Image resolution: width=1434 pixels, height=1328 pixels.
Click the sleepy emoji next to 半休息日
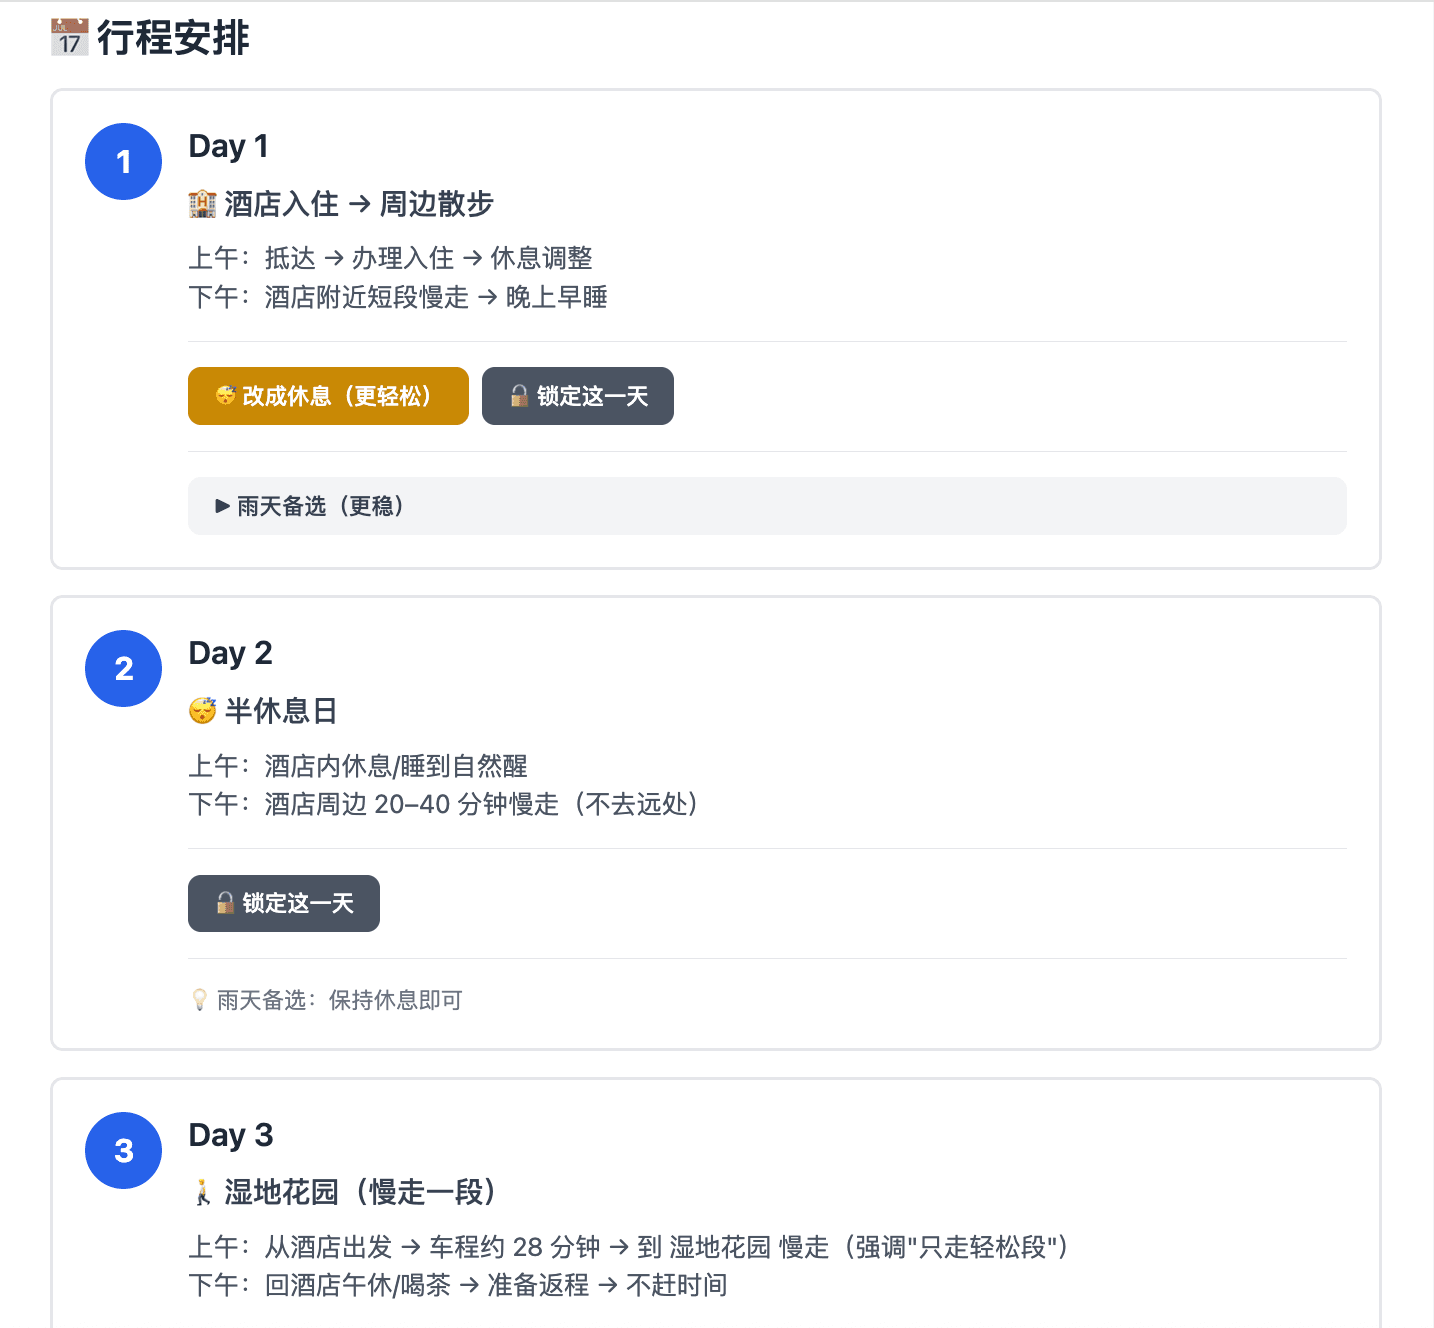point(202,710)
